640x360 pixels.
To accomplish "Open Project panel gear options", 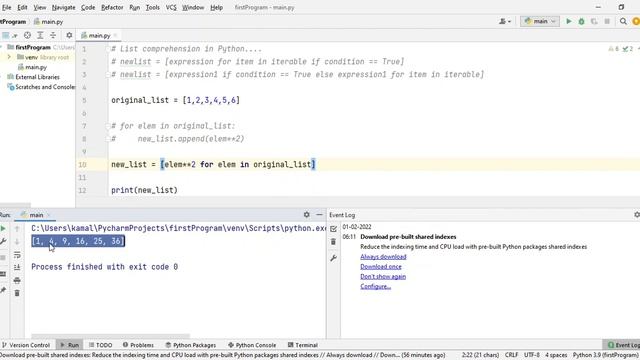I will click(69, 36).
